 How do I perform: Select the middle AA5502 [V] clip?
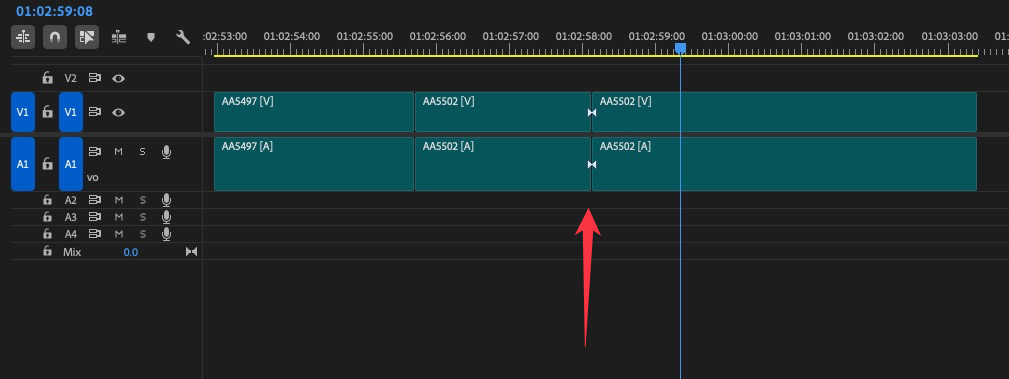(x=503, y=112)
